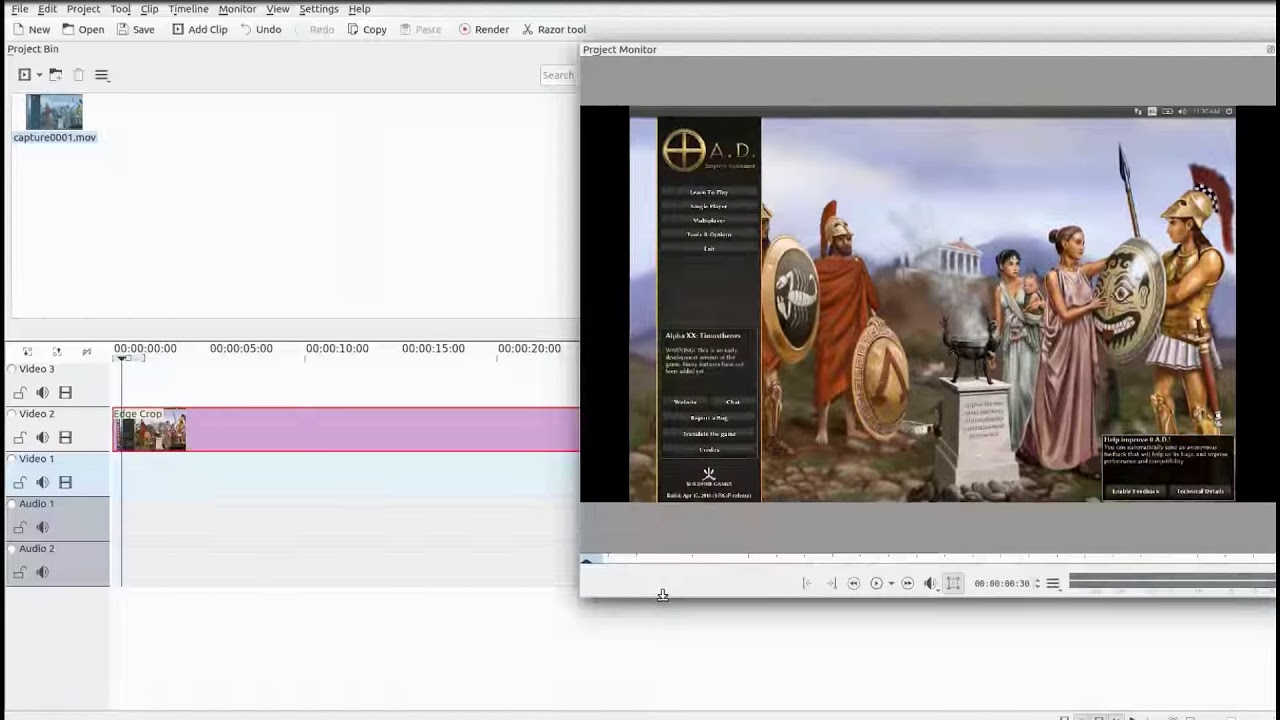Click the timeline playhead at 00:00:00:00
The height and width of the screenshot is (720, 1280).
[121, 358]
